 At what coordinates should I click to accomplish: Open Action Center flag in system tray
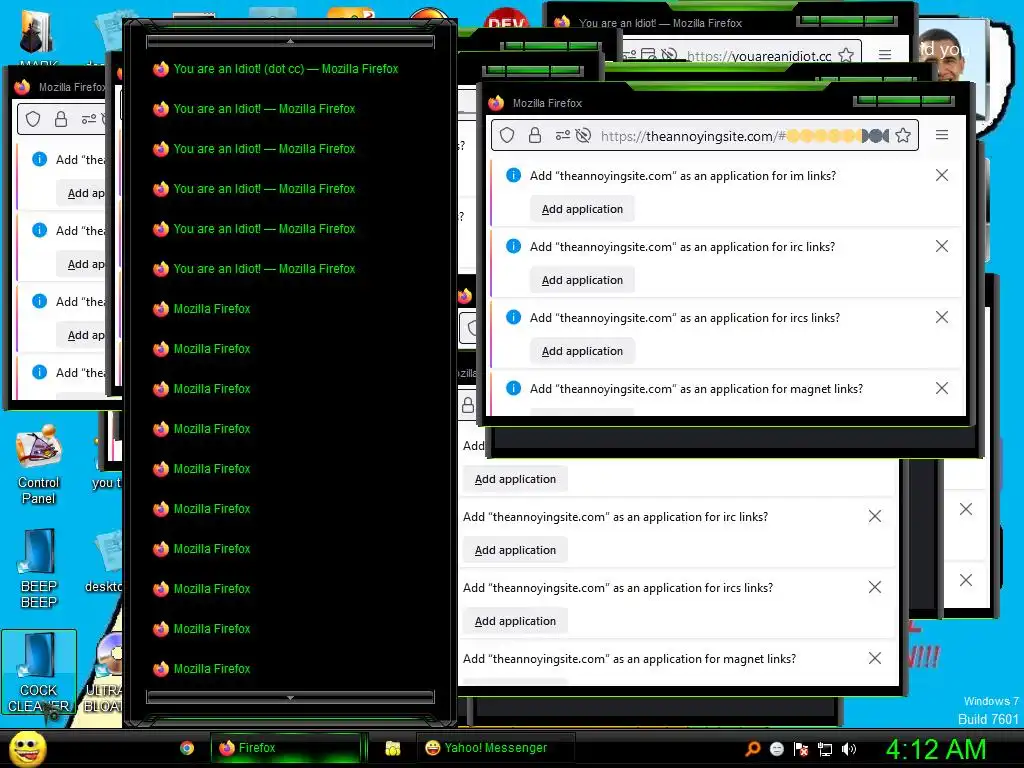tap(801, 749)
